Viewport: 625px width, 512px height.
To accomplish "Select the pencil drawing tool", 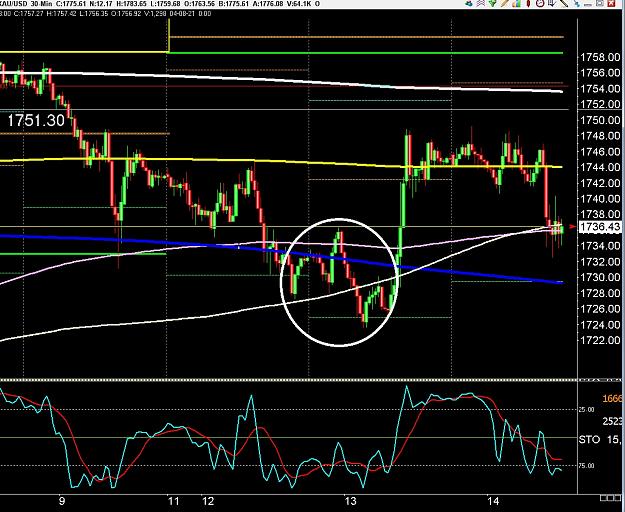I will [505, 3].
